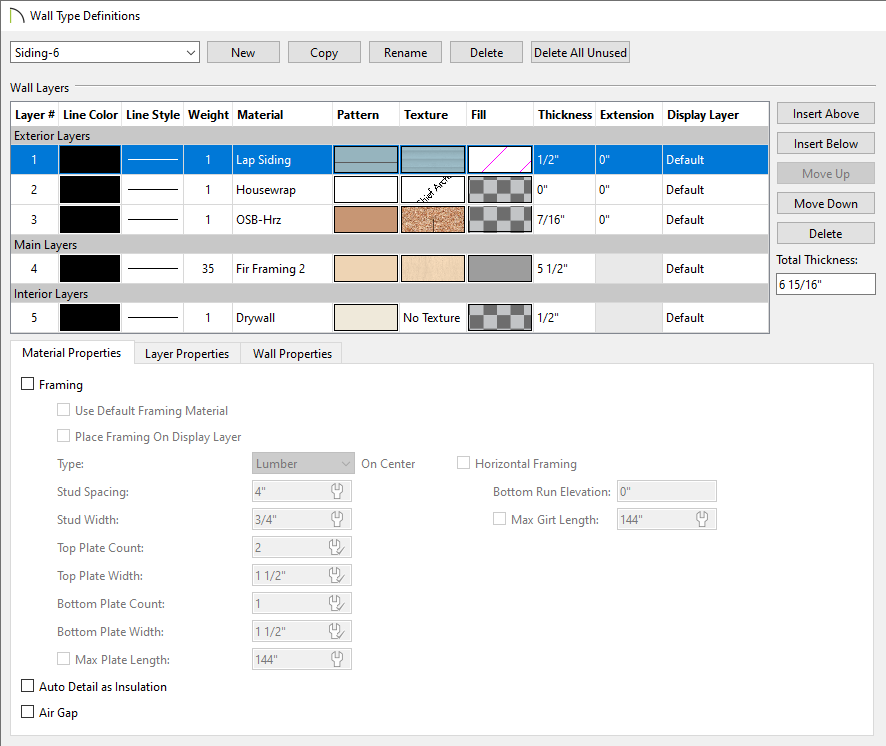Click the Chief Architect icon in the title bar
The height and width of the screenshot is (746, 886).
[x=12, y=15]
